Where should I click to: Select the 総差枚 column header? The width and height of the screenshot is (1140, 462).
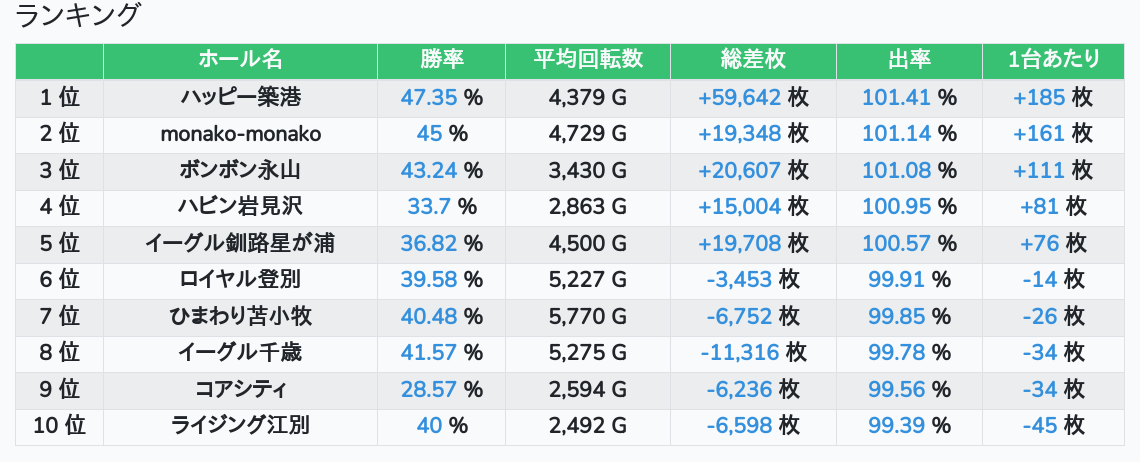(753, 60)
